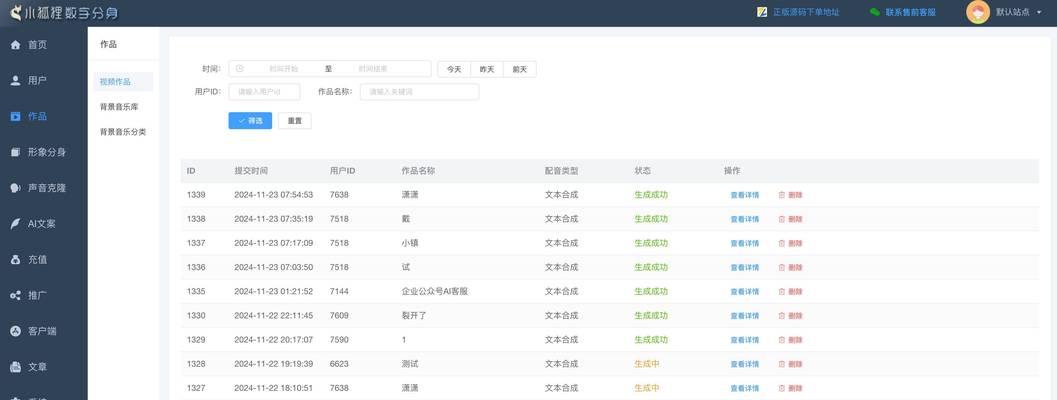Click the end time field
This screenshot has width=1057, height=400.
pos(373,69)
